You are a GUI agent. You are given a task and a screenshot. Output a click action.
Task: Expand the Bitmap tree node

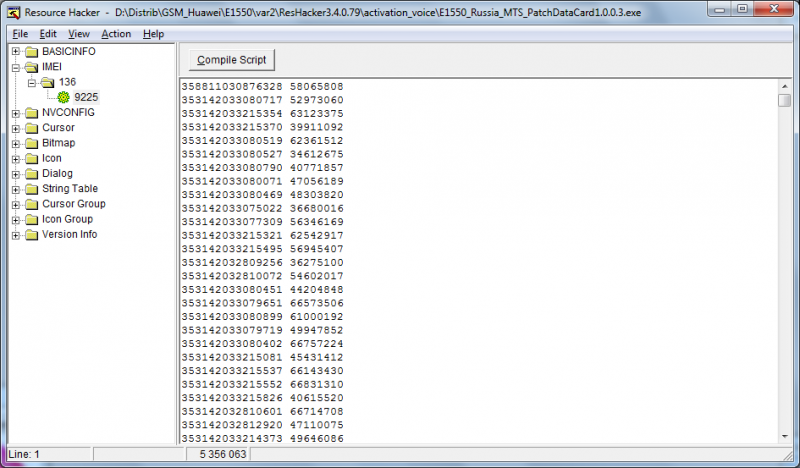pos(16,144)
